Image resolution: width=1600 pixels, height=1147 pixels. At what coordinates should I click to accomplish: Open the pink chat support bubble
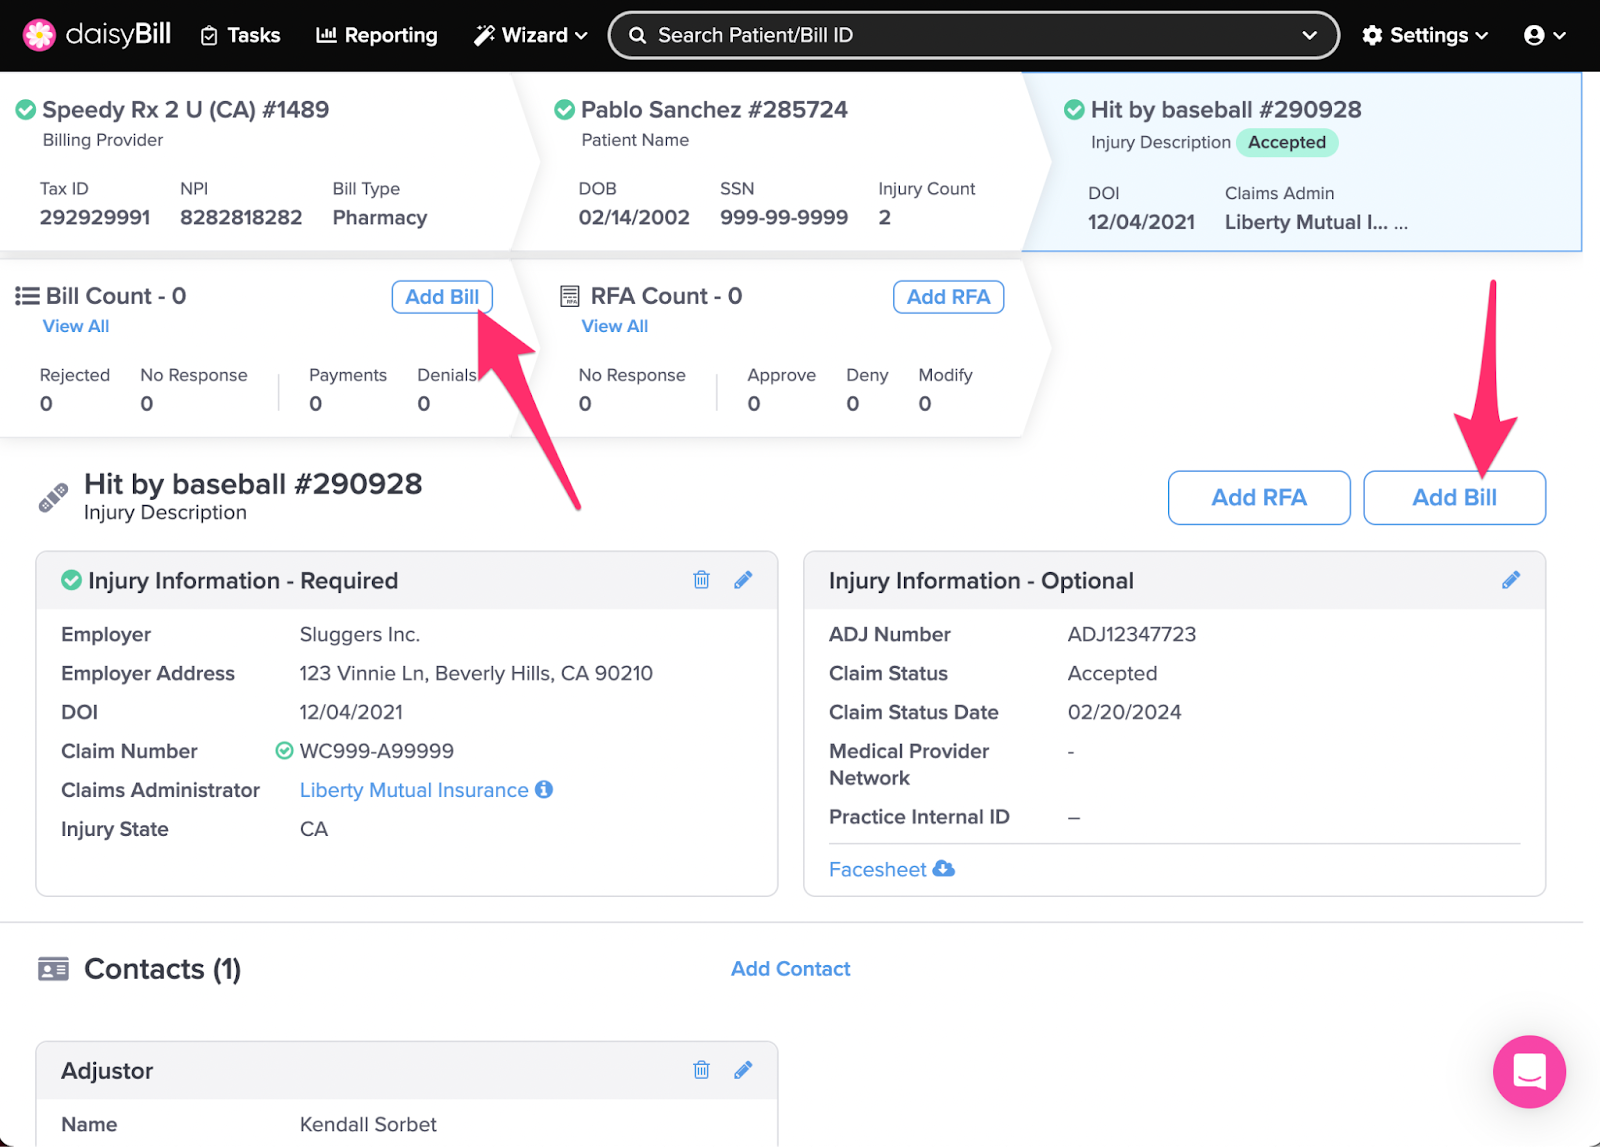pos(1528,1071)
